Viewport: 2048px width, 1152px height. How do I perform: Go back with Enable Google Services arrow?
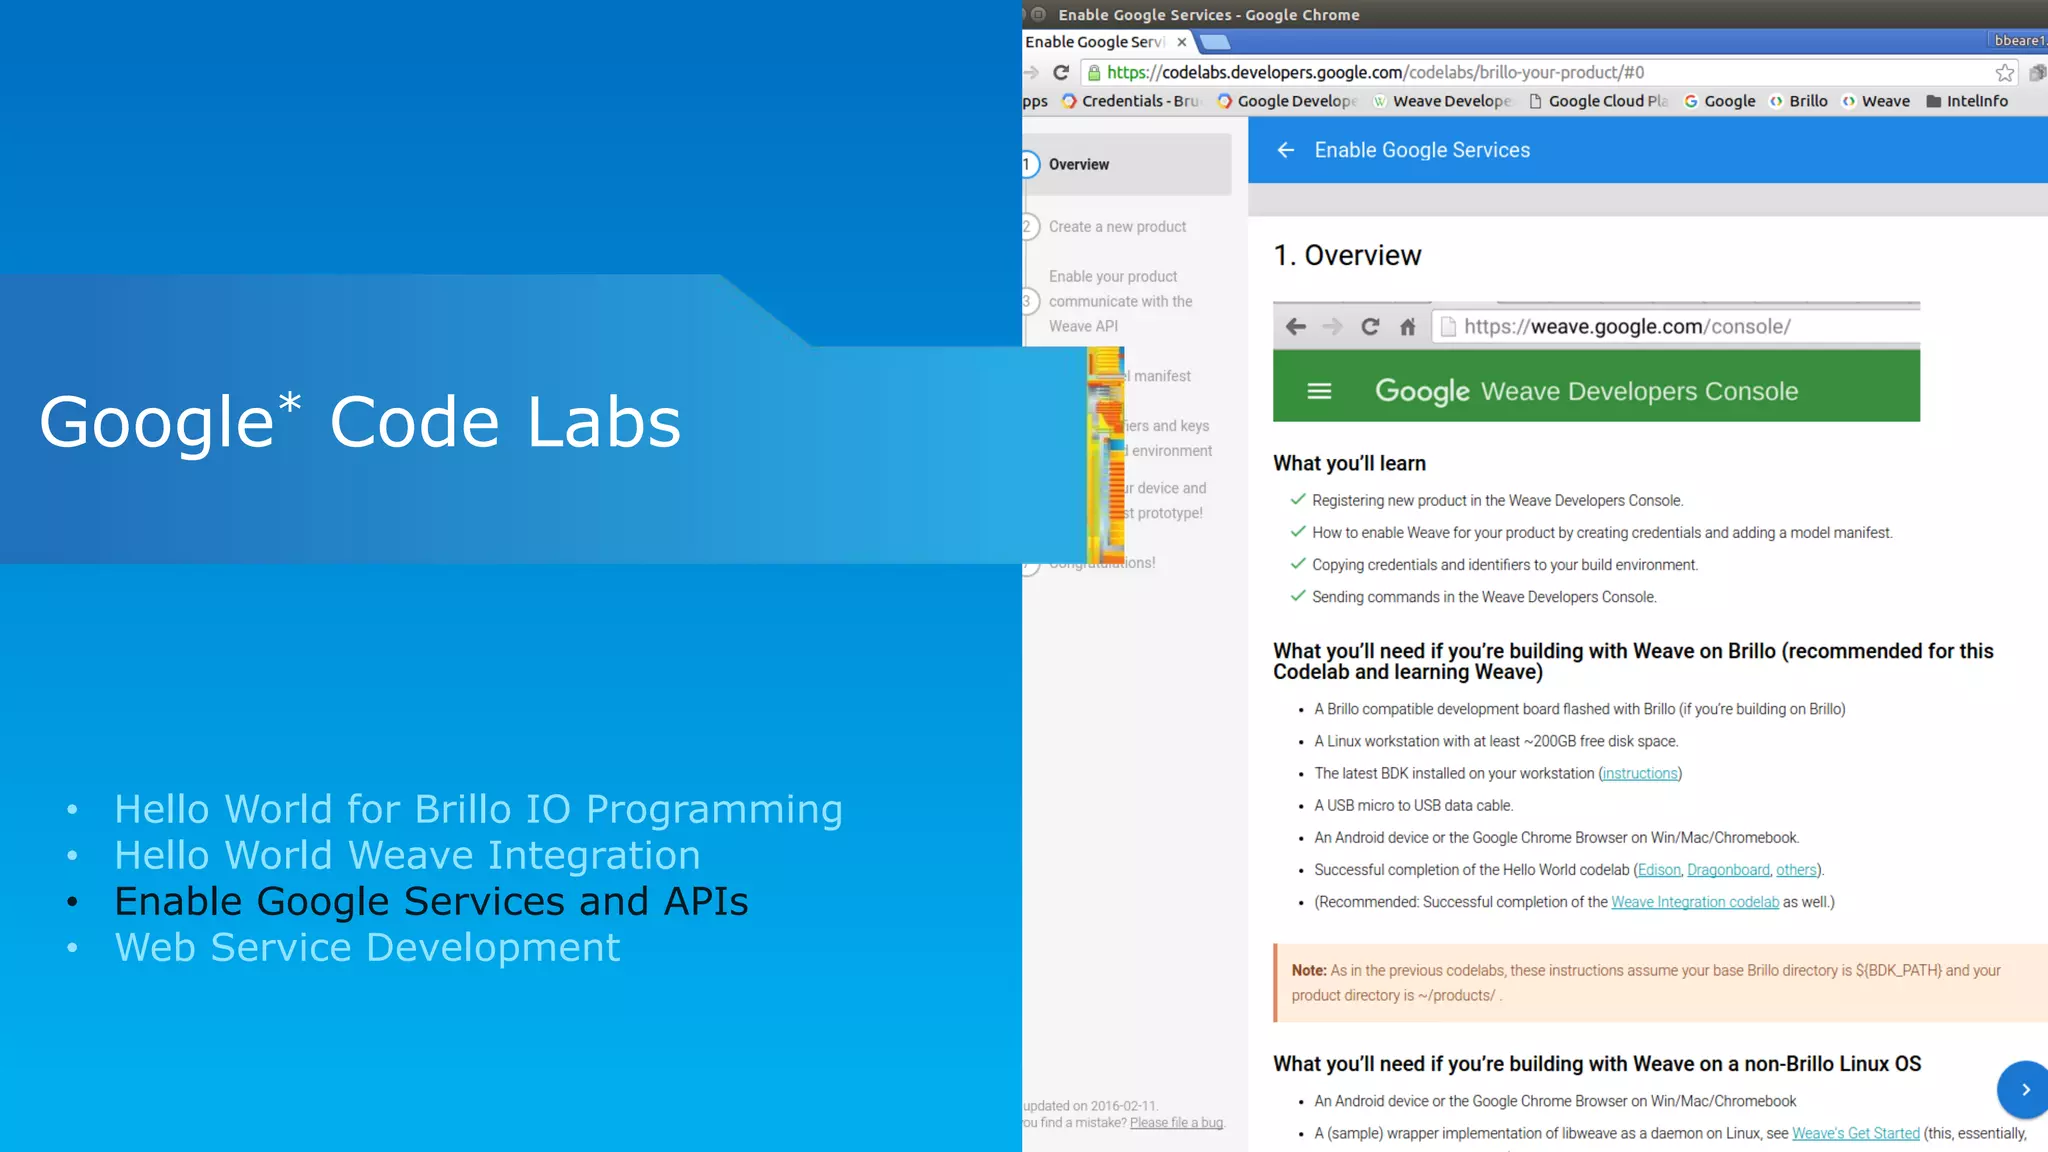pos(1286,150)
